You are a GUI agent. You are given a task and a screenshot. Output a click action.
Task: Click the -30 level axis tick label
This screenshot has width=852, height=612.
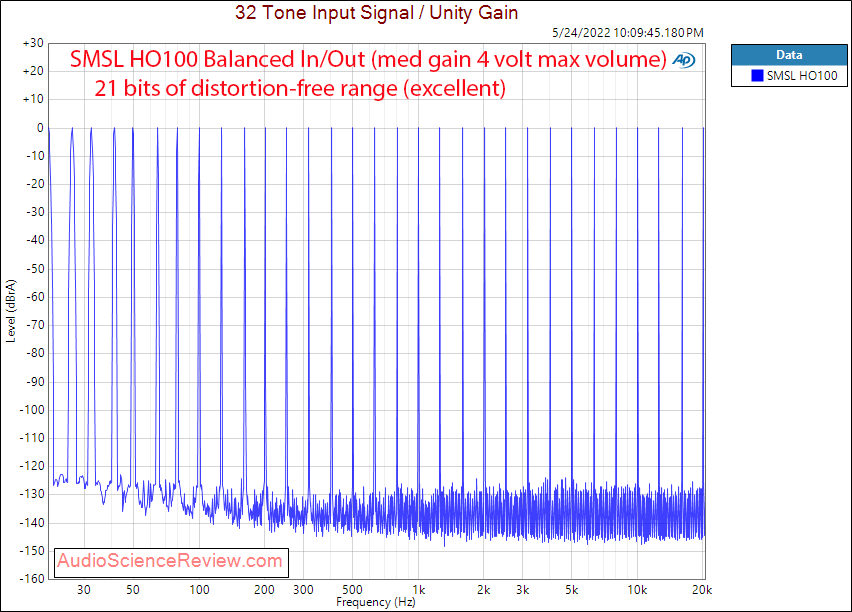(35, 212)
